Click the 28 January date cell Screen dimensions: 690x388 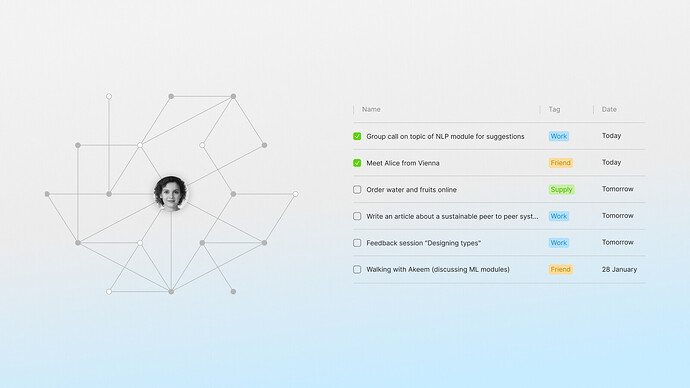click(619, 269)
